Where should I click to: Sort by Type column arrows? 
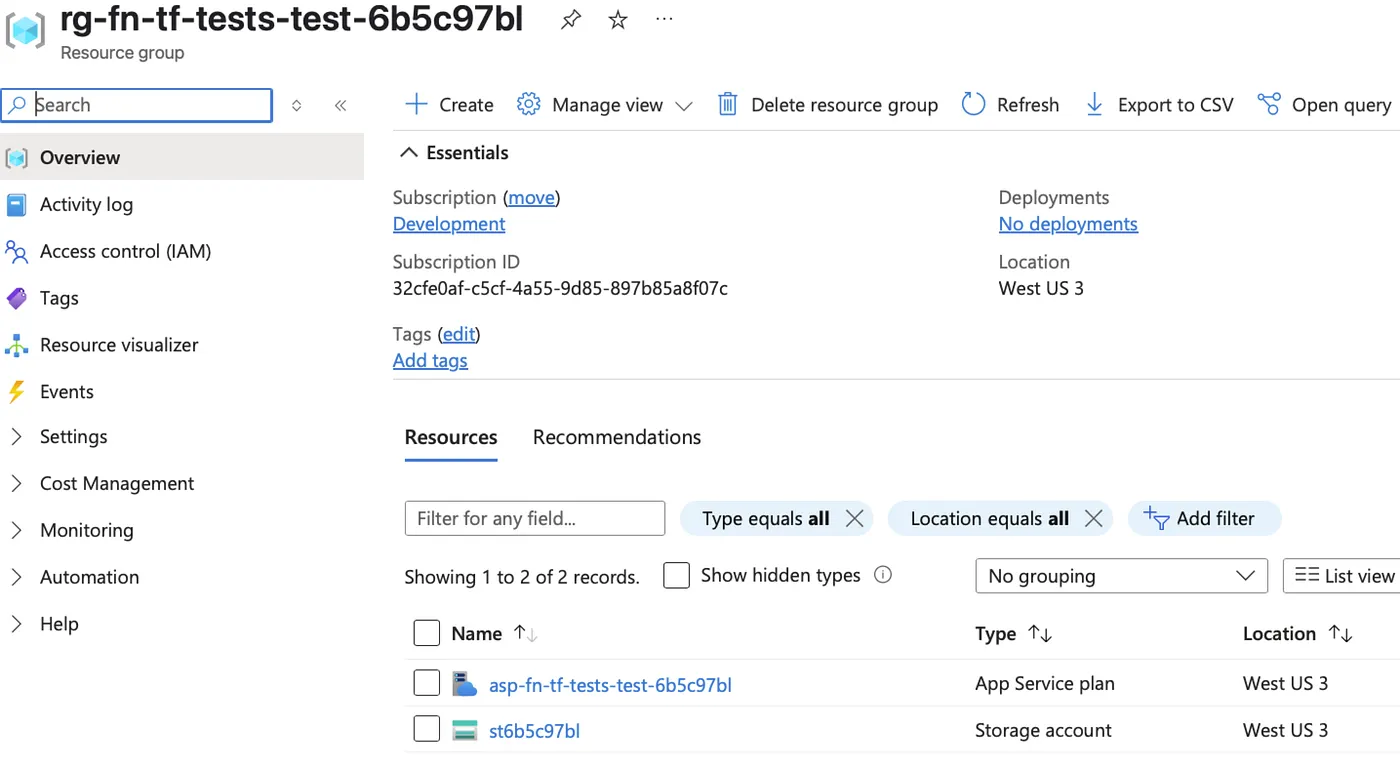pyautogui.click(x=1040, y=633)
